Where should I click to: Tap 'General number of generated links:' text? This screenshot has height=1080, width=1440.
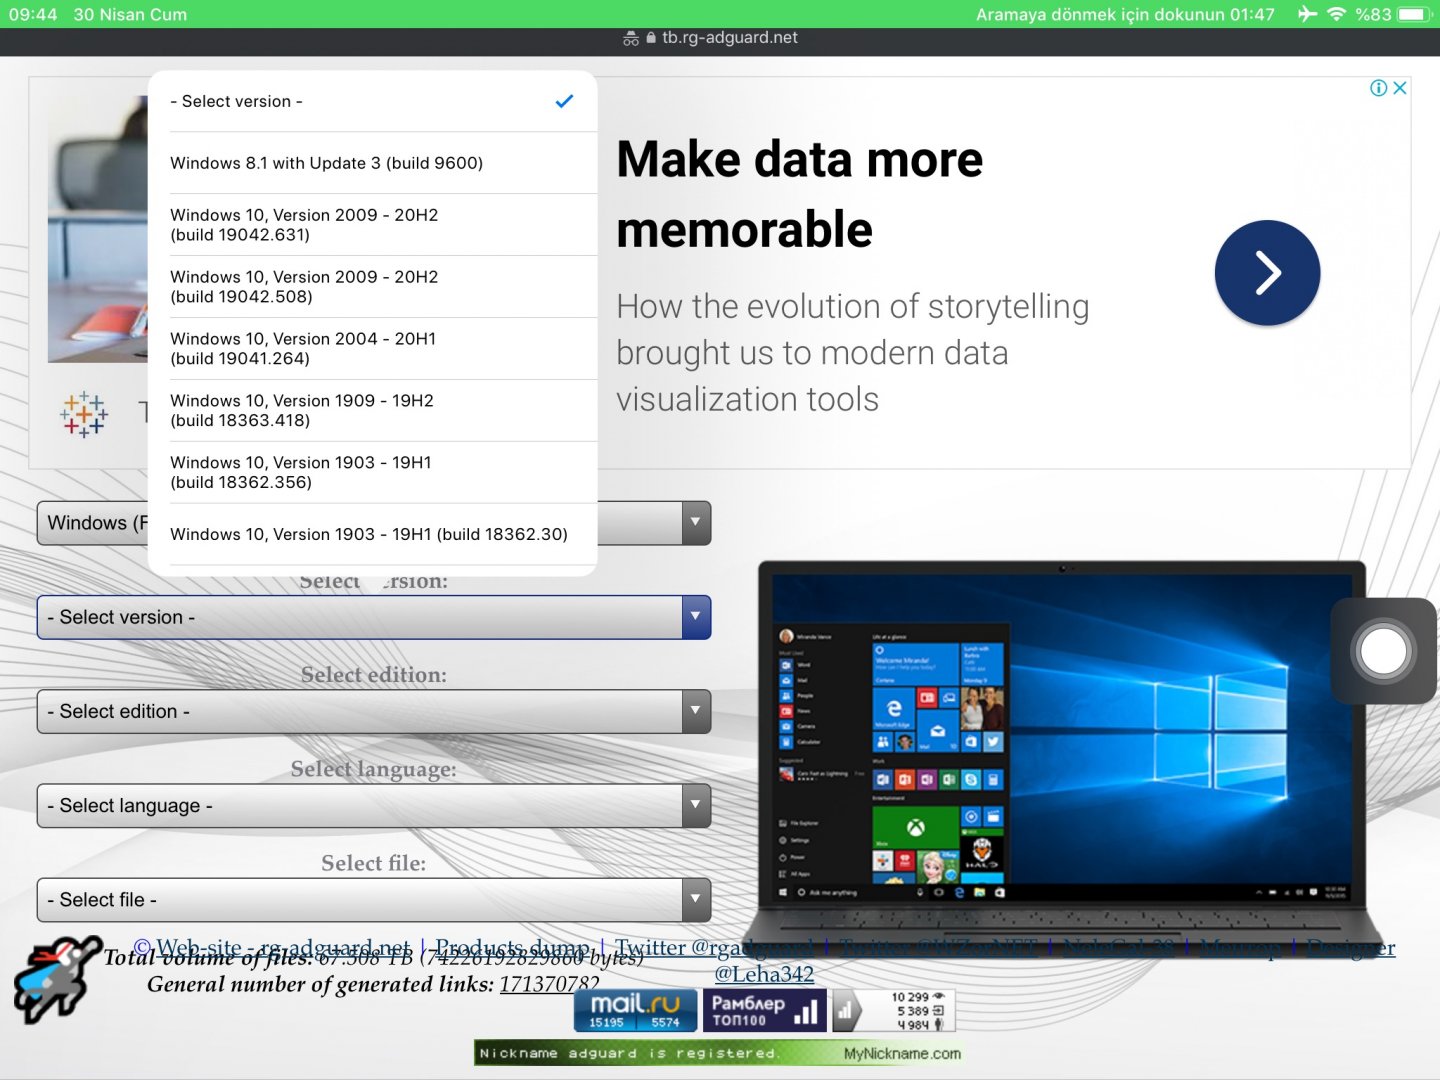[x=320, y=984]
